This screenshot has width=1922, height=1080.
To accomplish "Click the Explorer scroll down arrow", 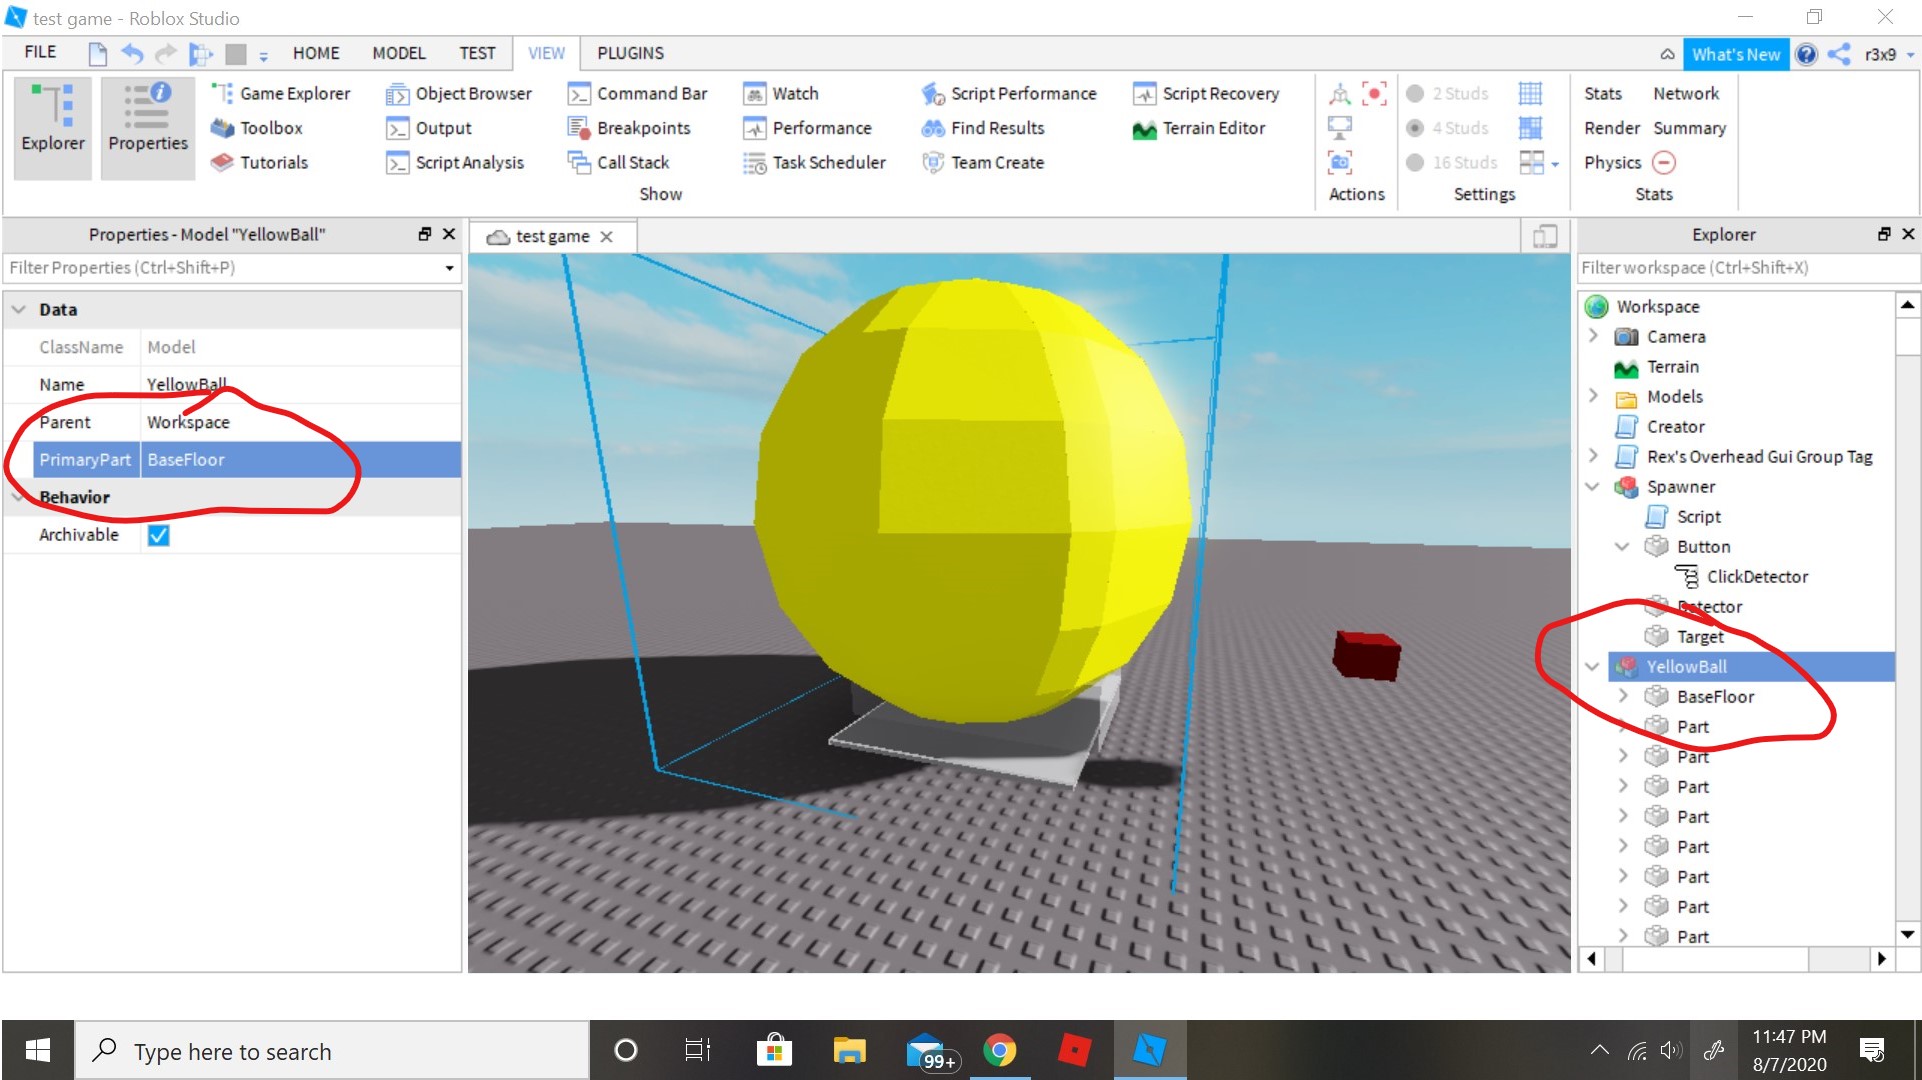I will [x=1907, y=934].
